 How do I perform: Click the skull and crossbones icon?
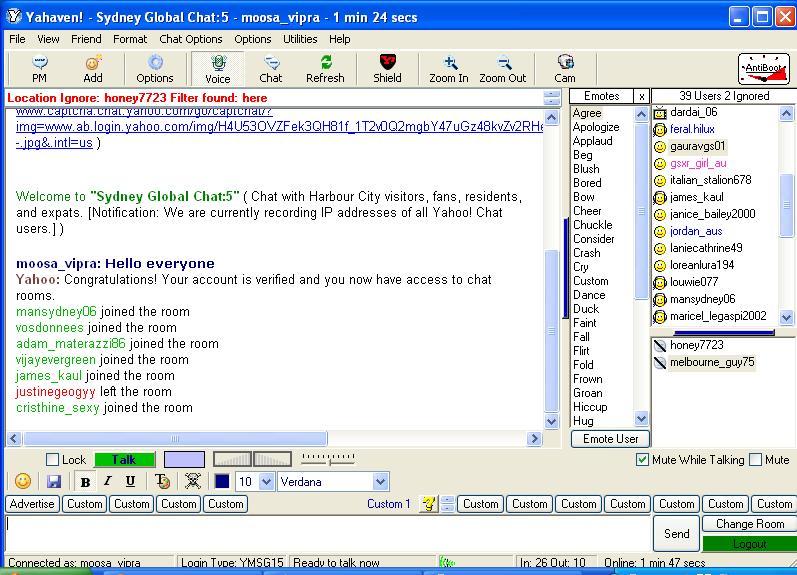(x=193, y=481)
